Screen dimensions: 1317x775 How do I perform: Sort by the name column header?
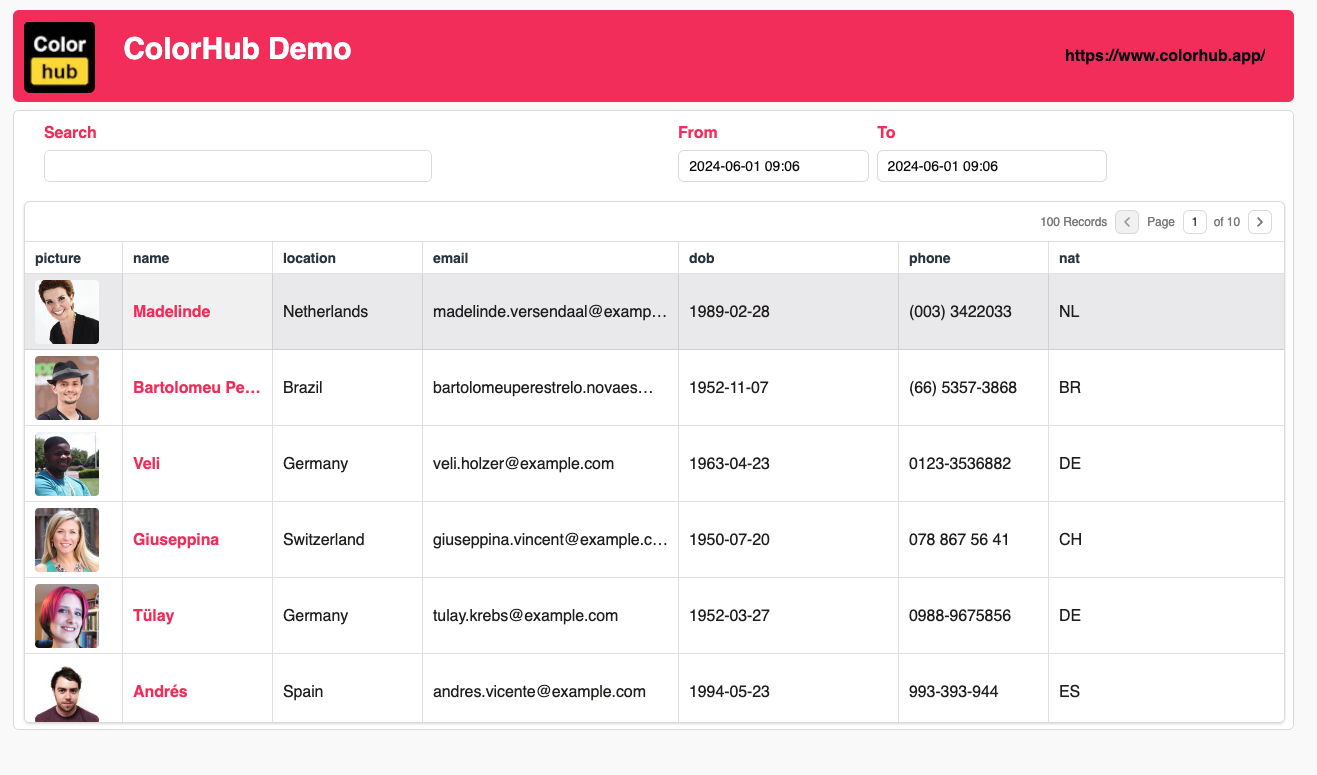(151, 258)
